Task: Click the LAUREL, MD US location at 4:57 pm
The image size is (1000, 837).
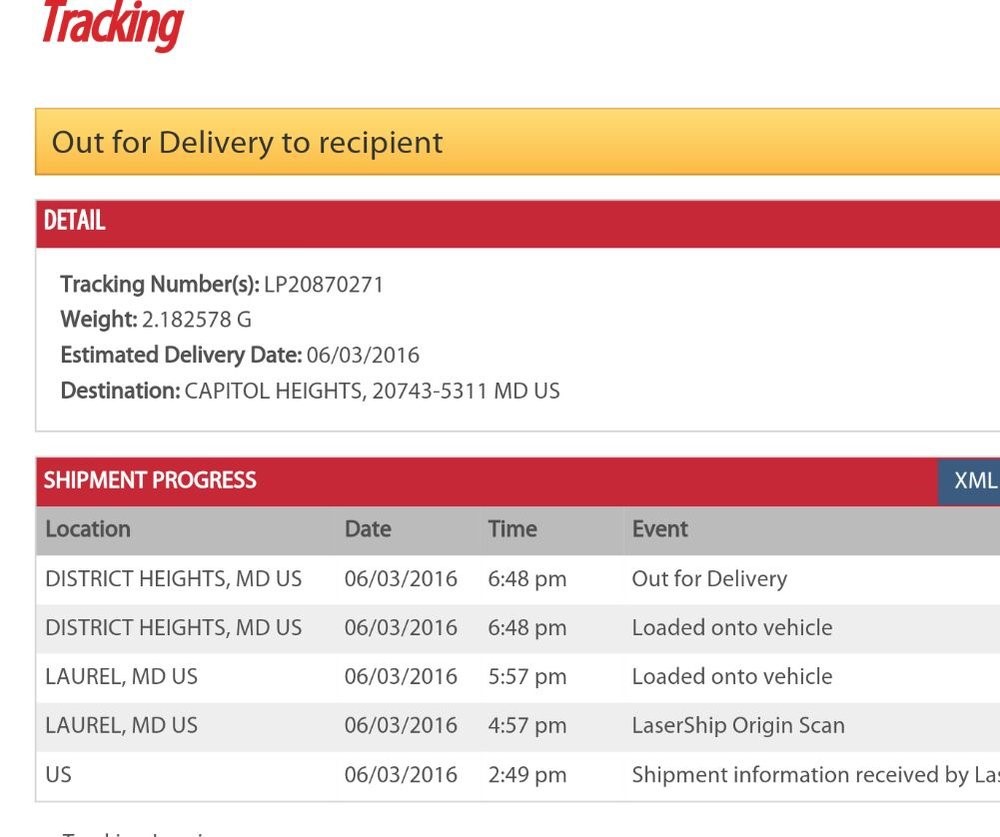Action: pyautogui.click(x=122, y=726)
